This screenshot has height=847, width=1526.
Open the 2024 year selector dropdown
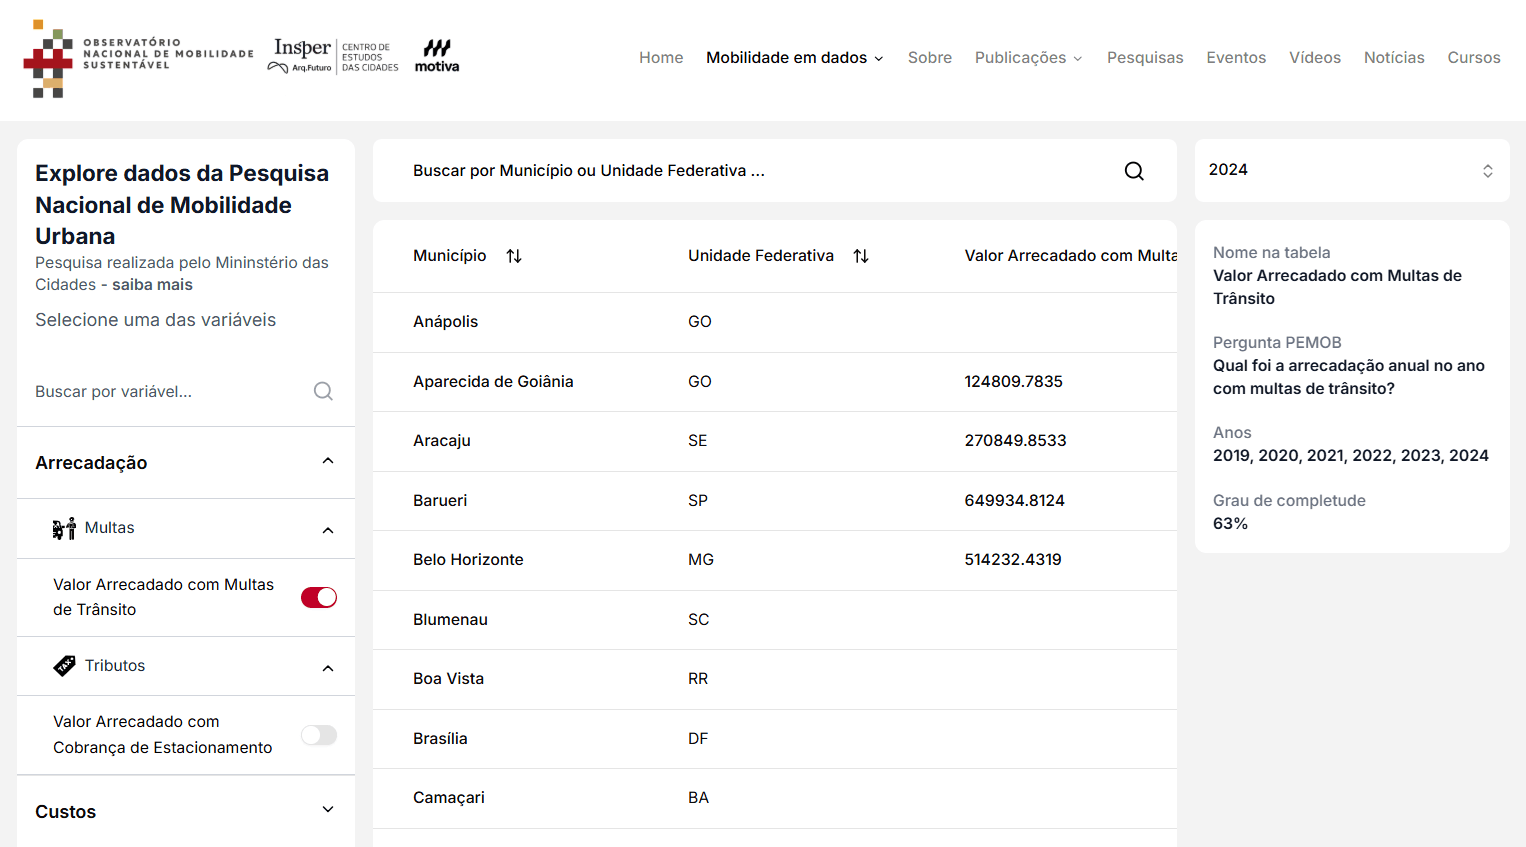(x=1351, y=170)
